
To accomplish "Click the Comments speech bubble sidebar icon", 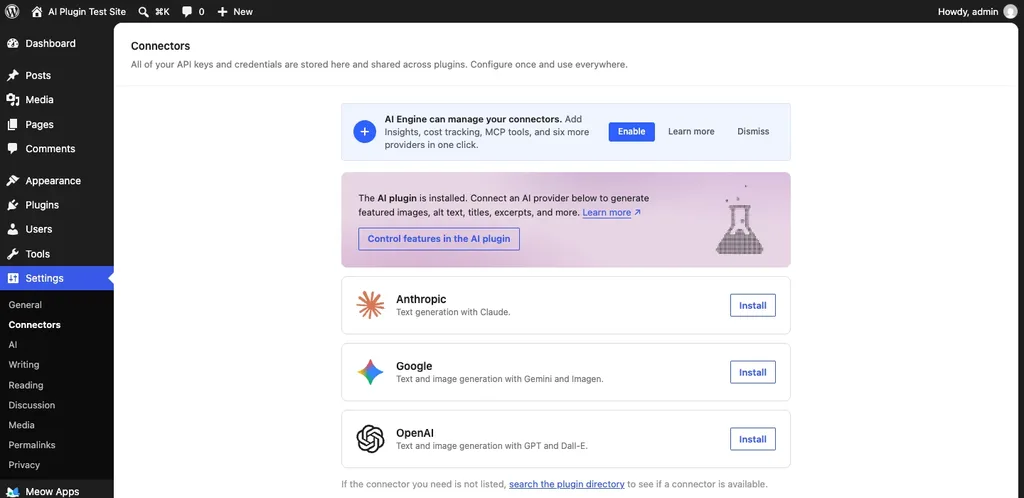I will tap(12, 148).
